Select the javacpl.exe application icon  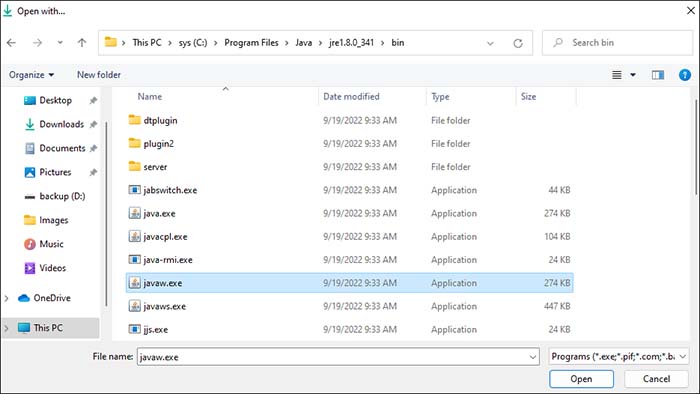pos(134,236)
